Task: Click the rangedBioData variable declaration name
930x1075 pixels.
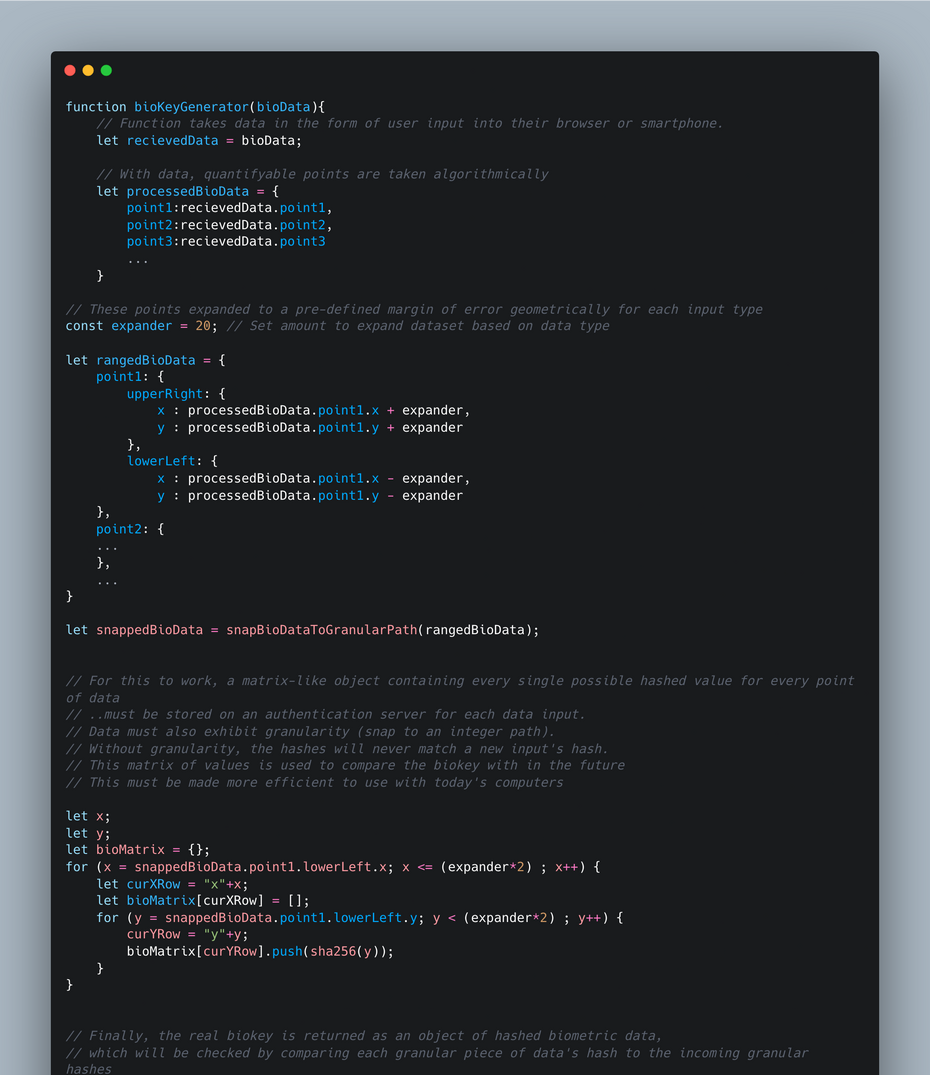Action: pos(145,360)
